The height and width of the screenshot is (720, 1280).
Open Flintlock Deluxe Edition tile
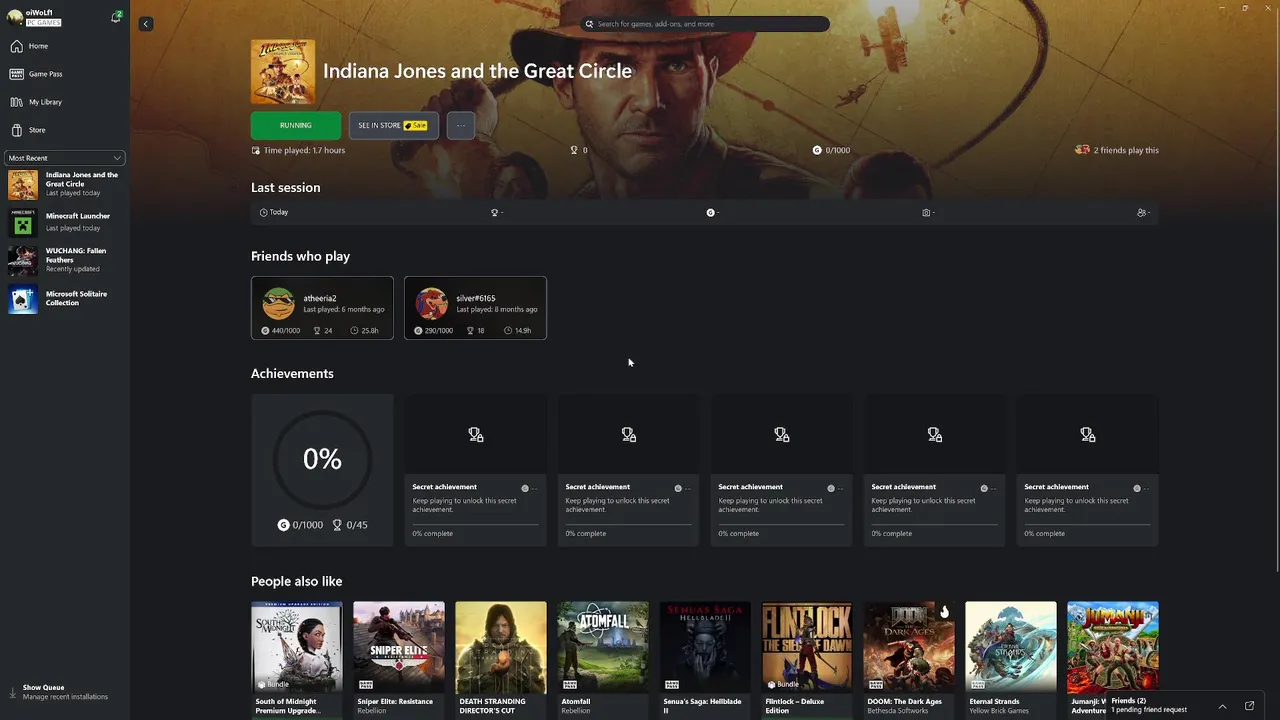click(x=807, y=658)
